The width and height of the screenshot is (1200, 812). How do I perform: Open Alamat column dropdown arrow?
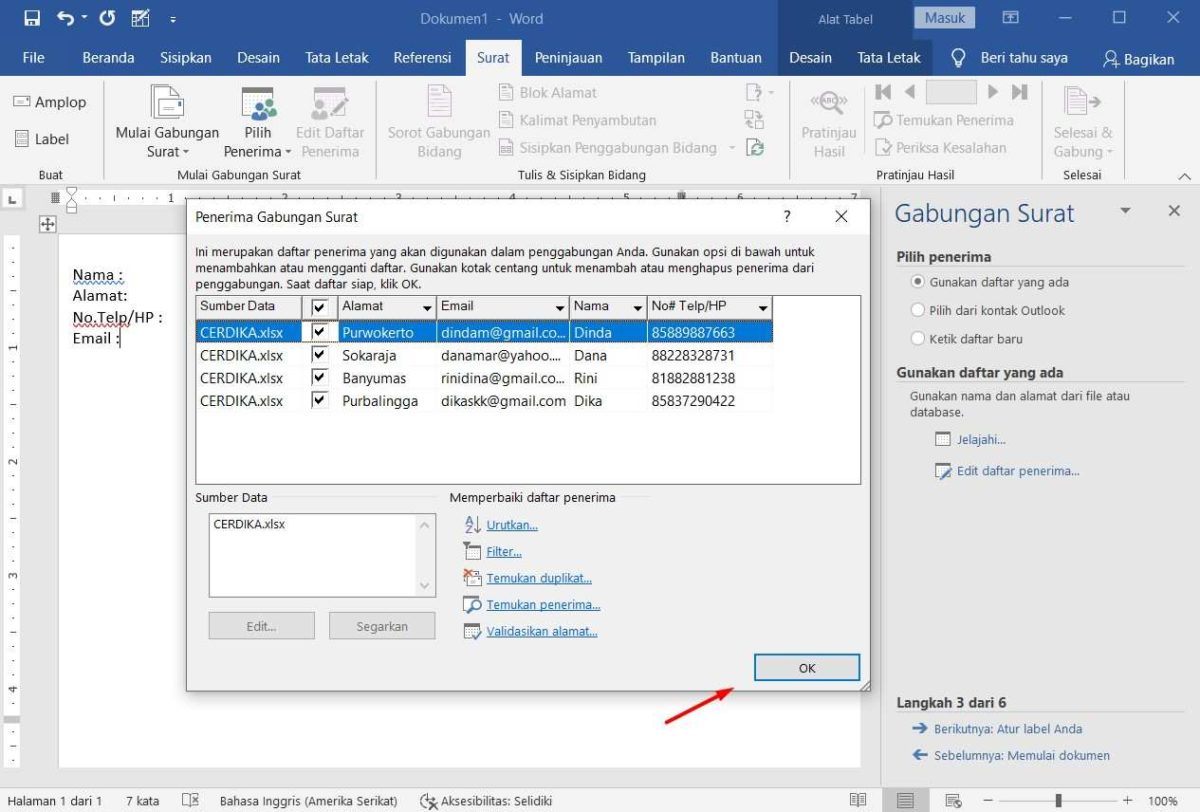pyautogui.click(x=427, y=308)
